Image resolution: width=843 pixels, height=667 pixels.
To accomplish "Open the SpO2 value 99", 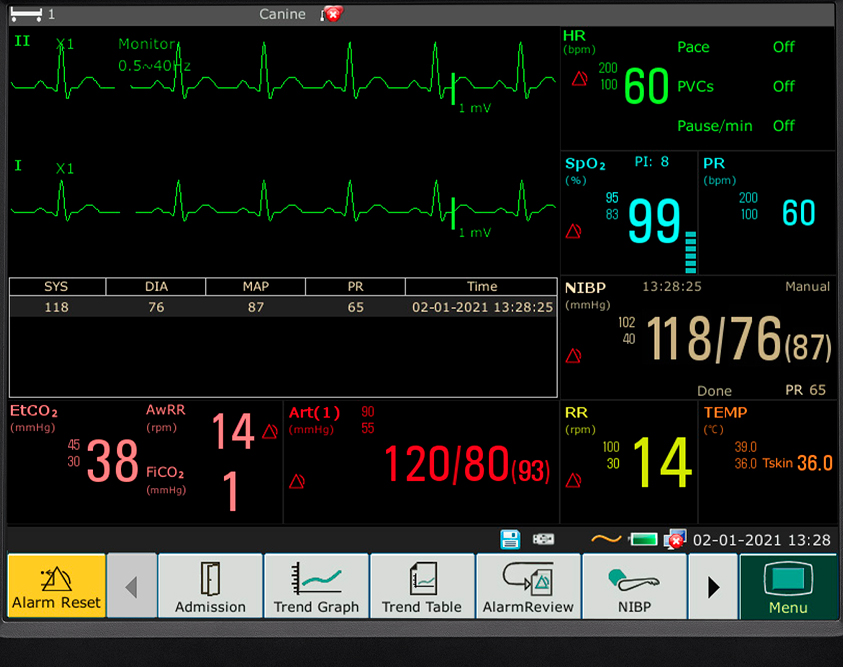I will click(654, 220).
